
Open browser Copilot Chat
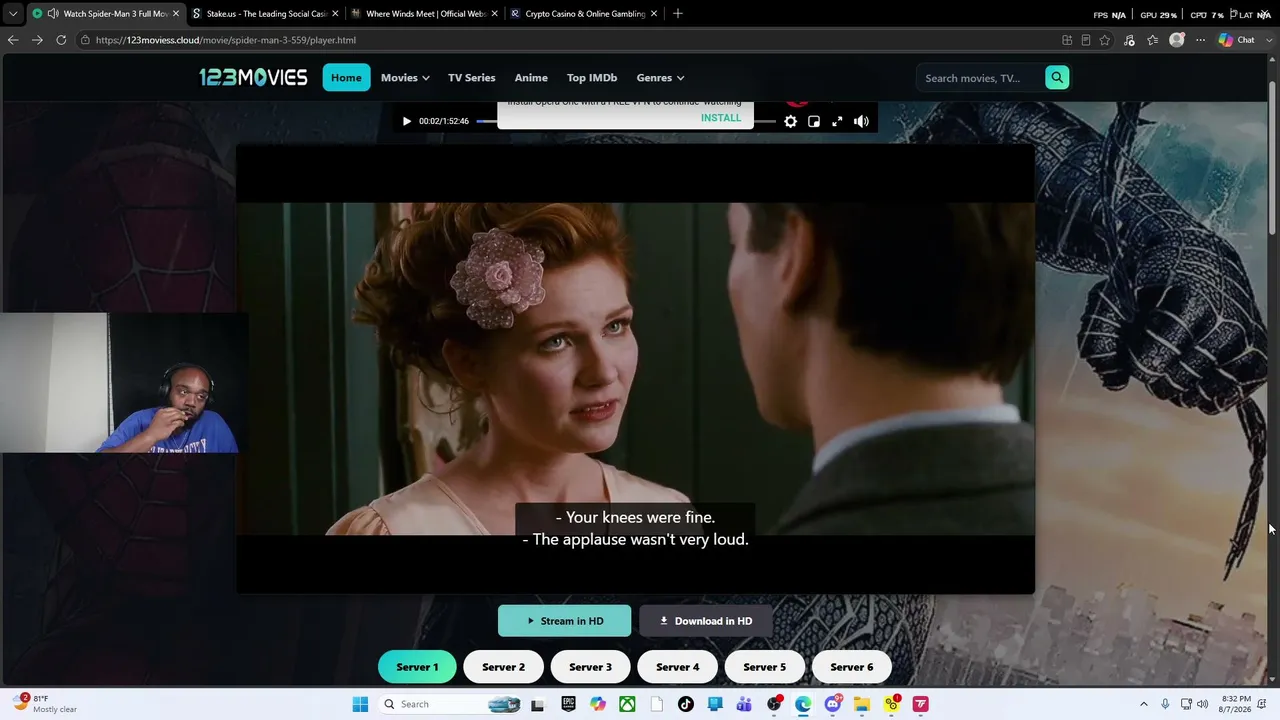point(1237,40)
